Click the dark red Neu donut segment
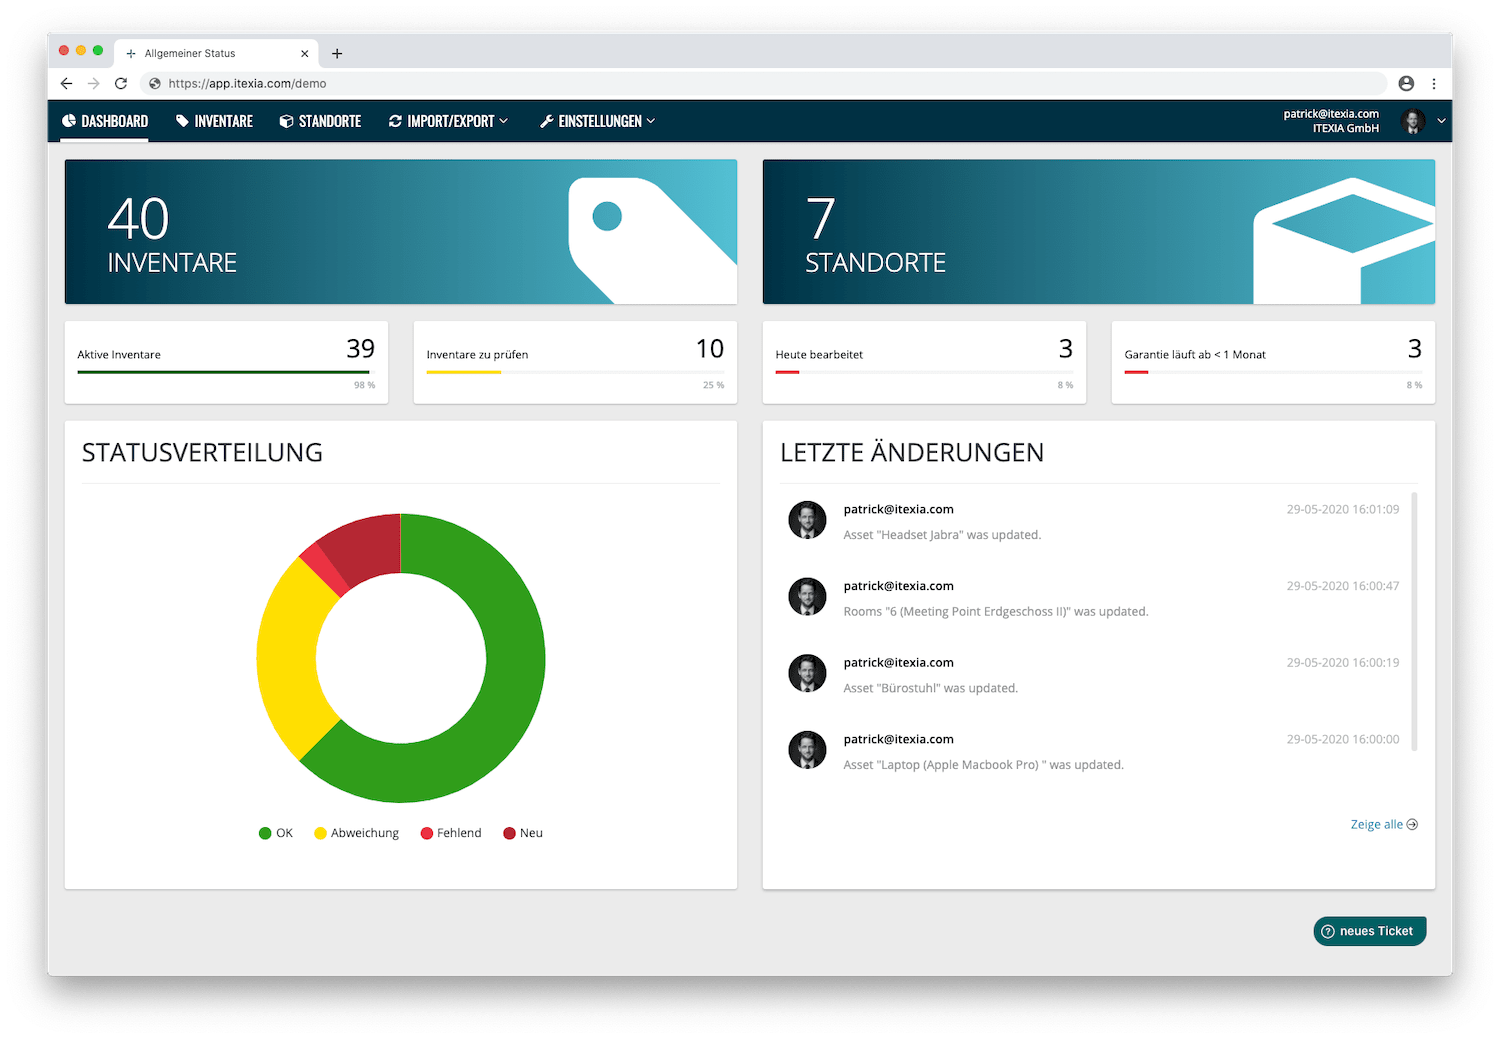 click(365, 548)
